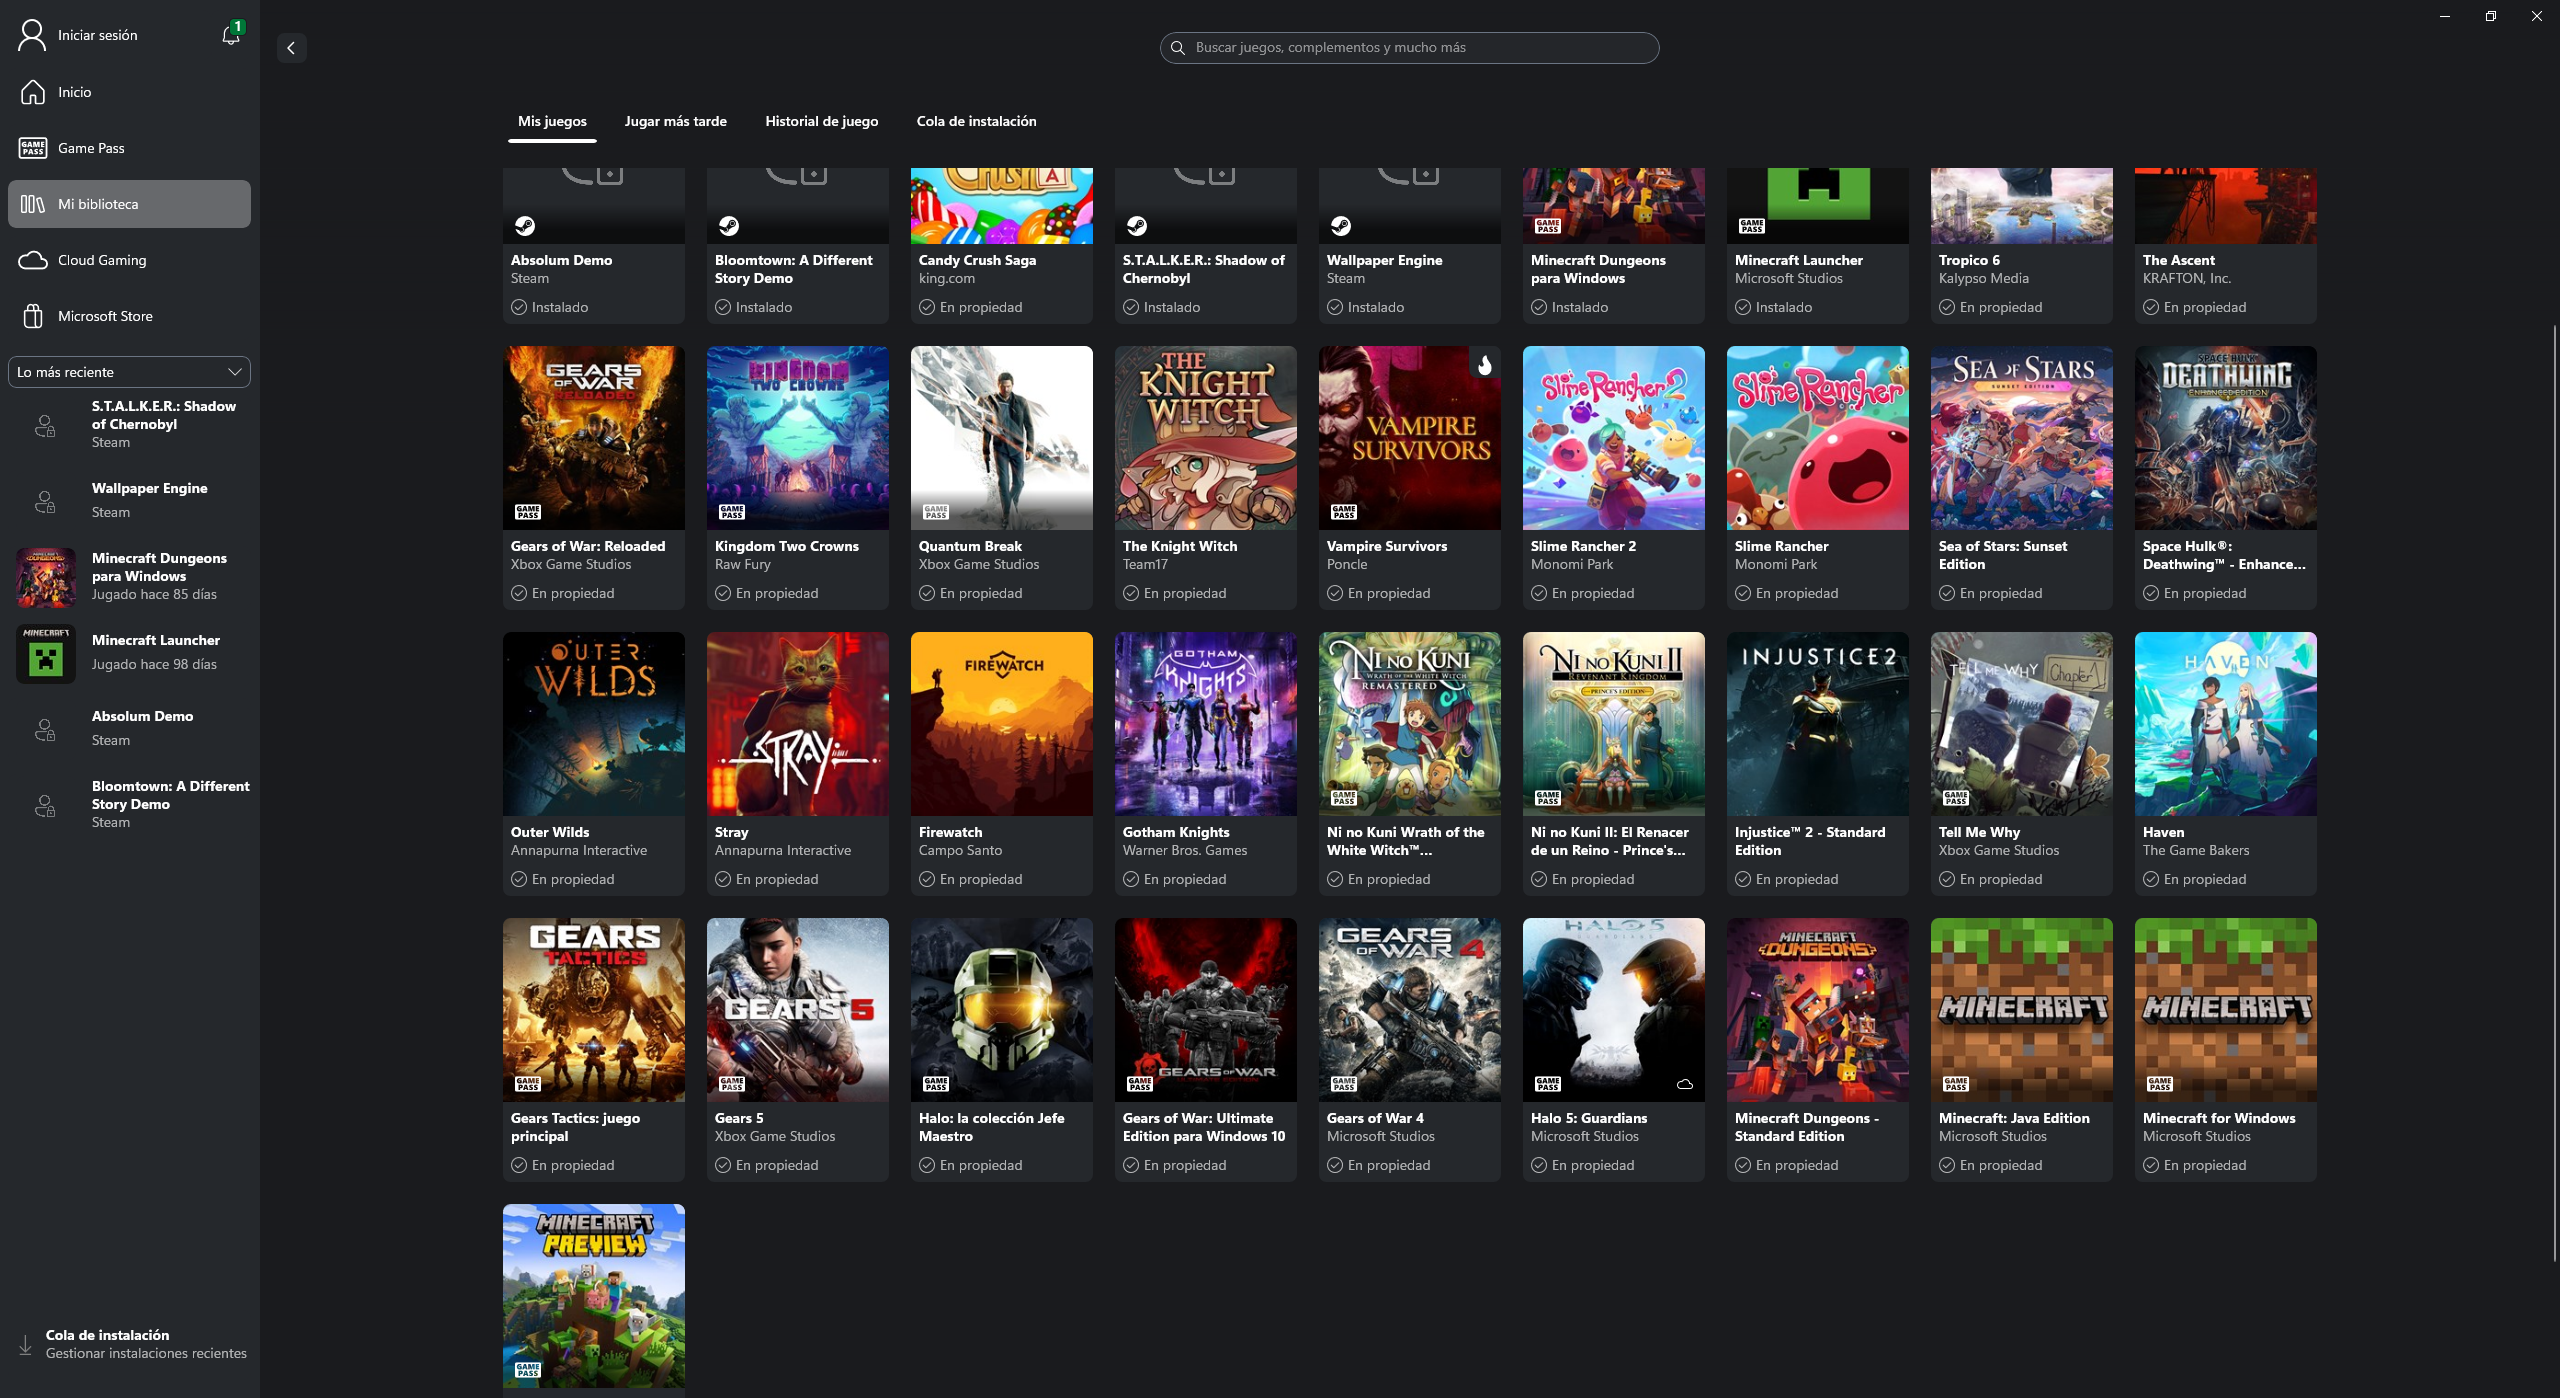Click the search magnifier icon
This screenshot has height=1398, width=2560.
(1178, 48)
